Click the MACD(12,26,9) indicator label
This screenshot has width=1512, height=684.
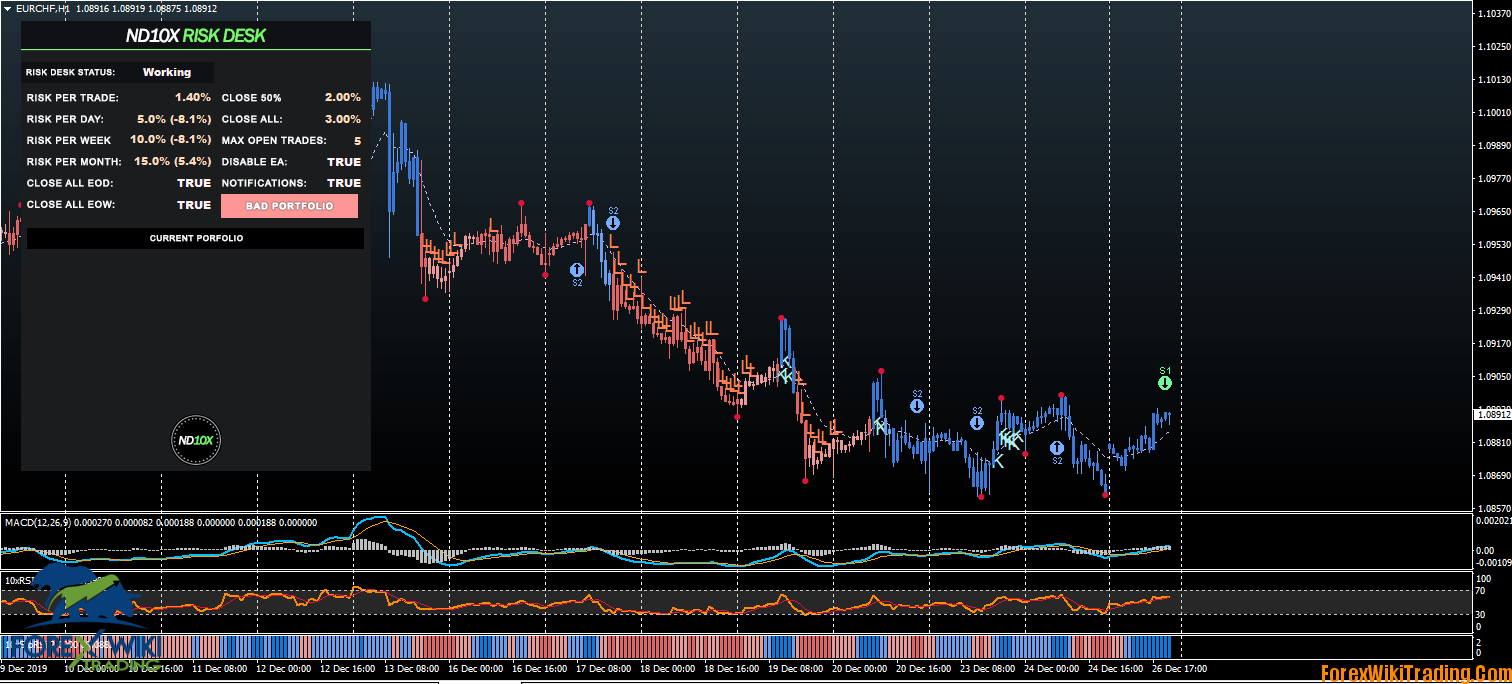click(x=37, y=522)
